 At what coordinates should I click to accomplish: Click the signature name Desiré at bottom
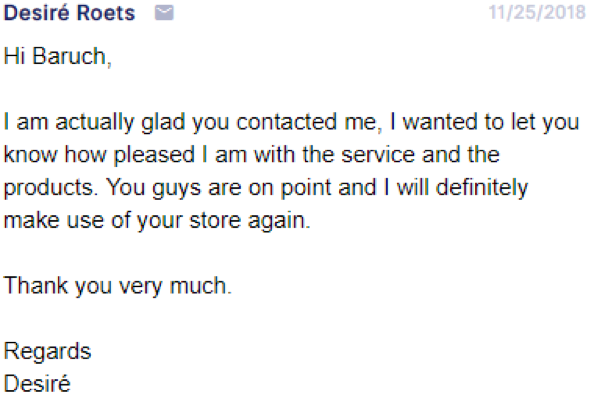point(37,383)
